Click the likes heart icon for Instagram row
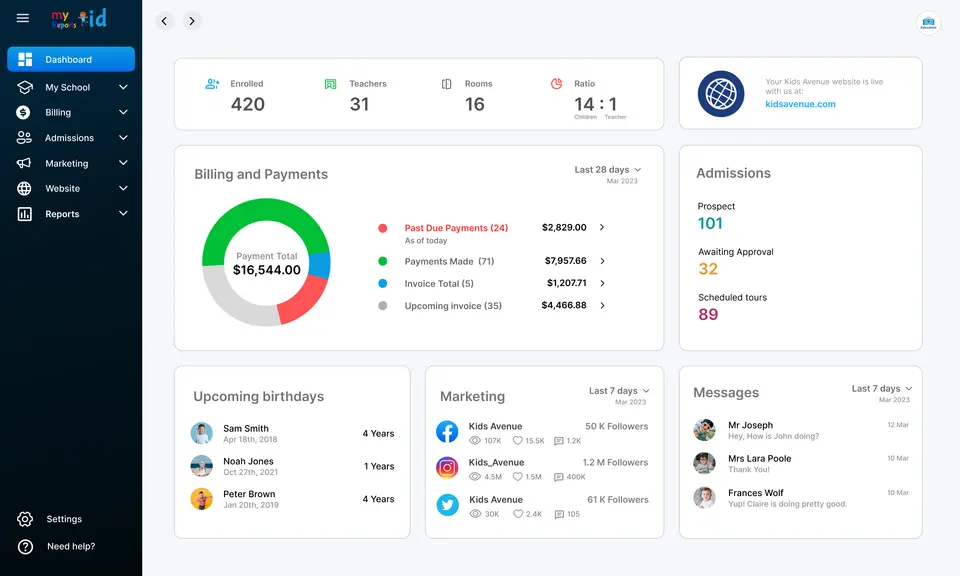Screen dimensions: 960x576 (x=517, y=477)
